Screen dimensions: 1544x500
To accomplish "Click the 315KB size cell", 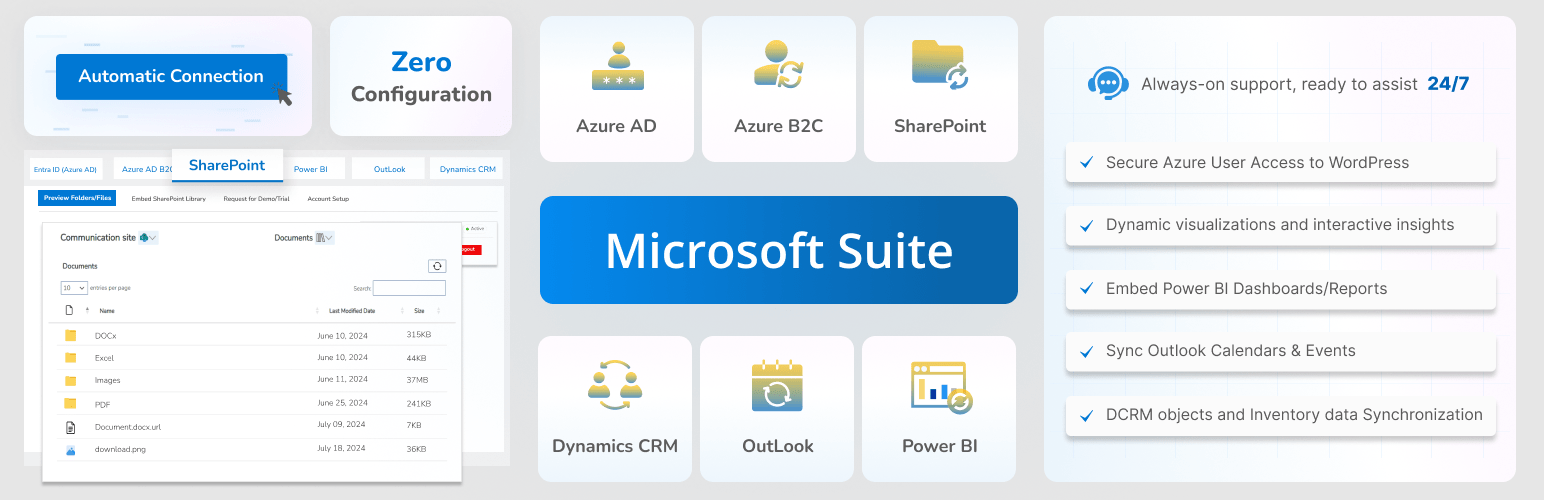I will click(419, 335).
